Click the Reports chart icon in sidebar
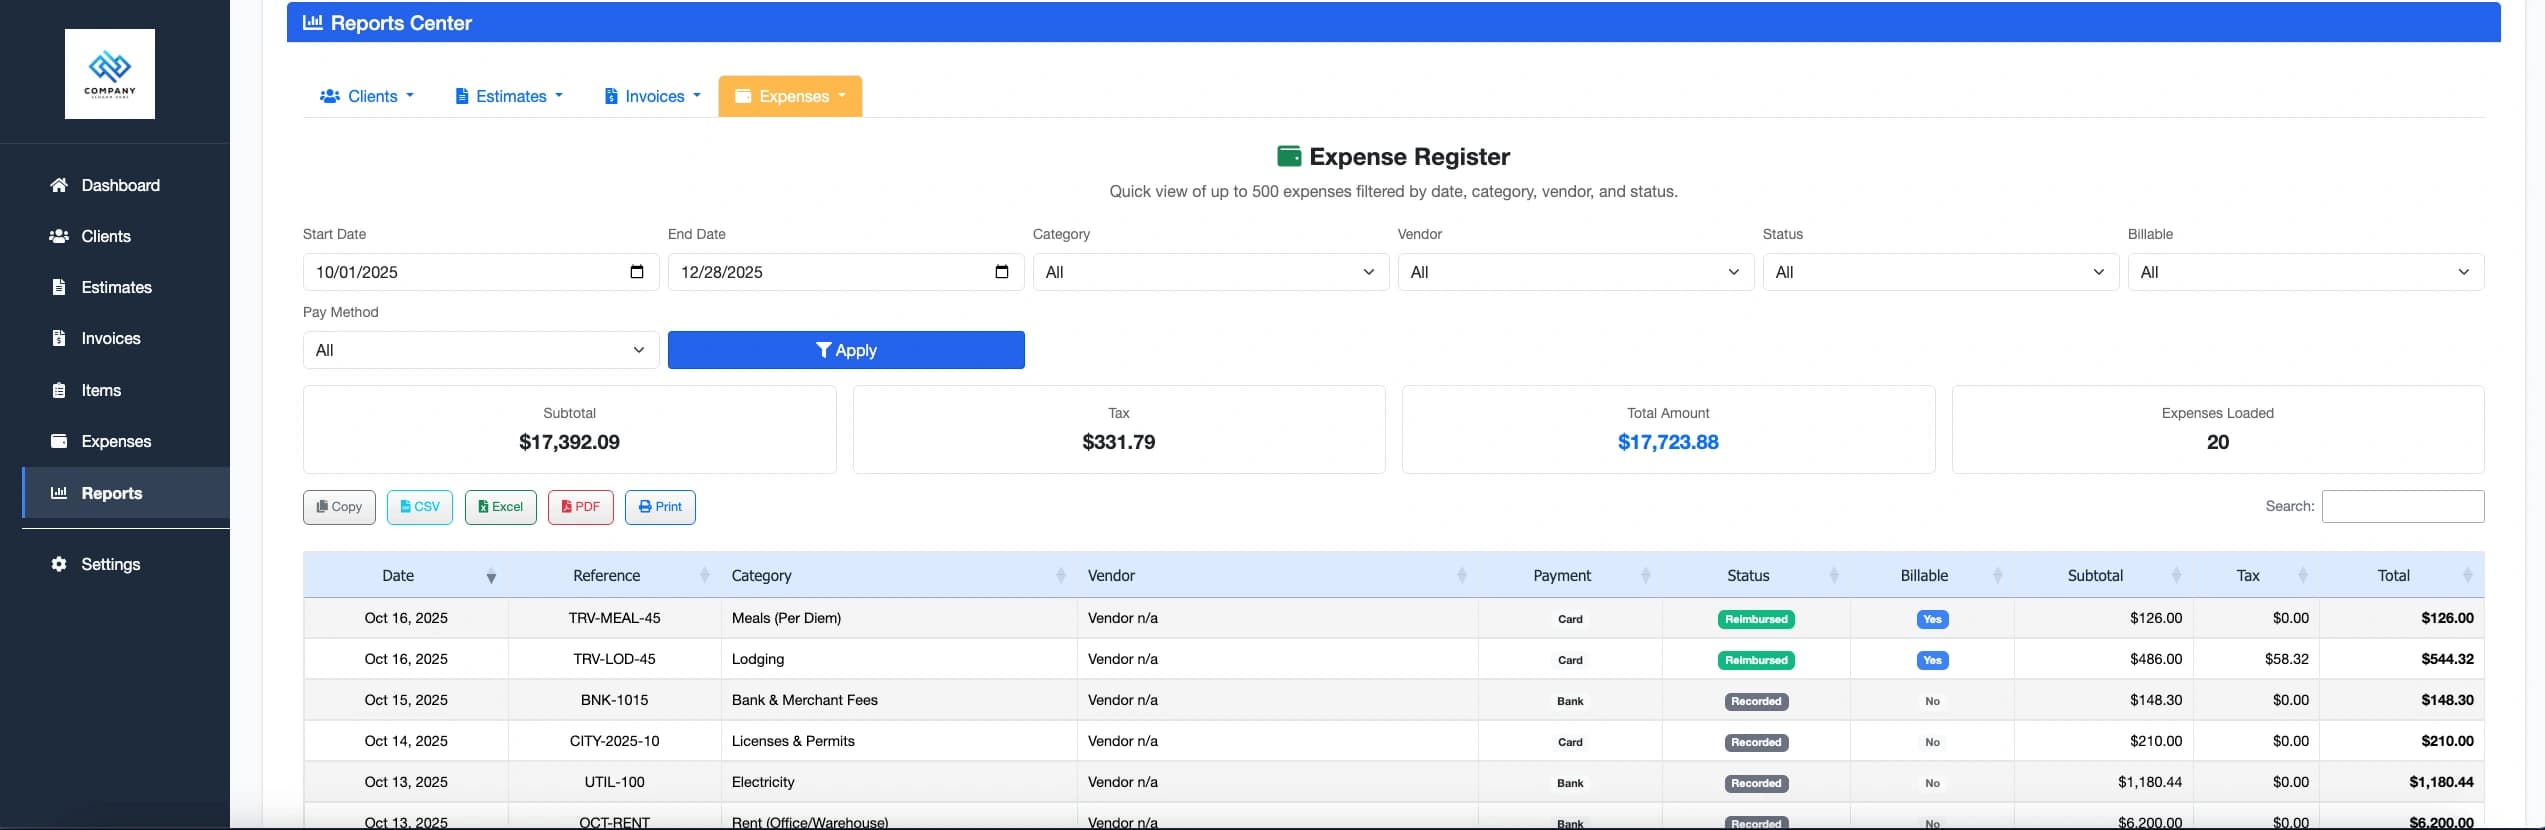Screen dimensions: 2545x830 pos(59,493)
